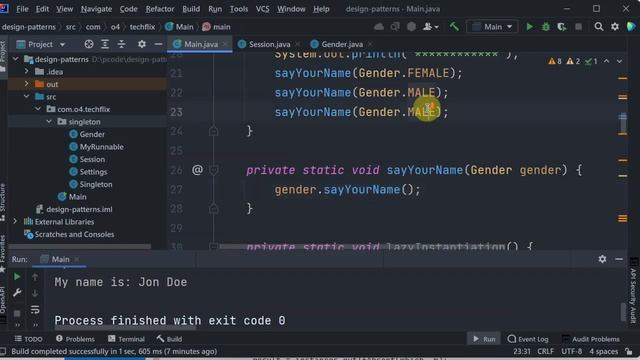Toggle soft-wrap icon in Run console

(x=35, y=309)
